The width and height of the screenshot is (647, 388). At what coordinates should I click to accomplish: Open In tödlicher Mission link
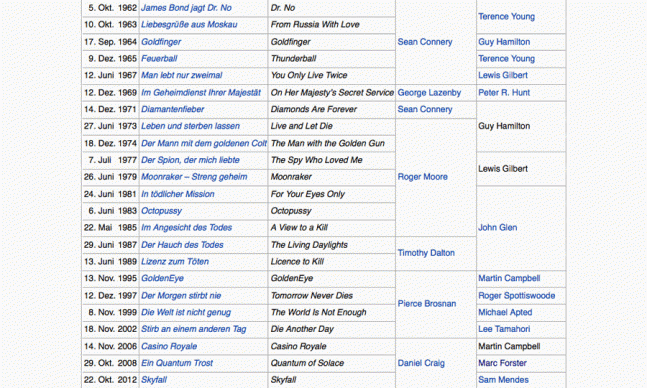pyautogui.click(x=177, y=194)
